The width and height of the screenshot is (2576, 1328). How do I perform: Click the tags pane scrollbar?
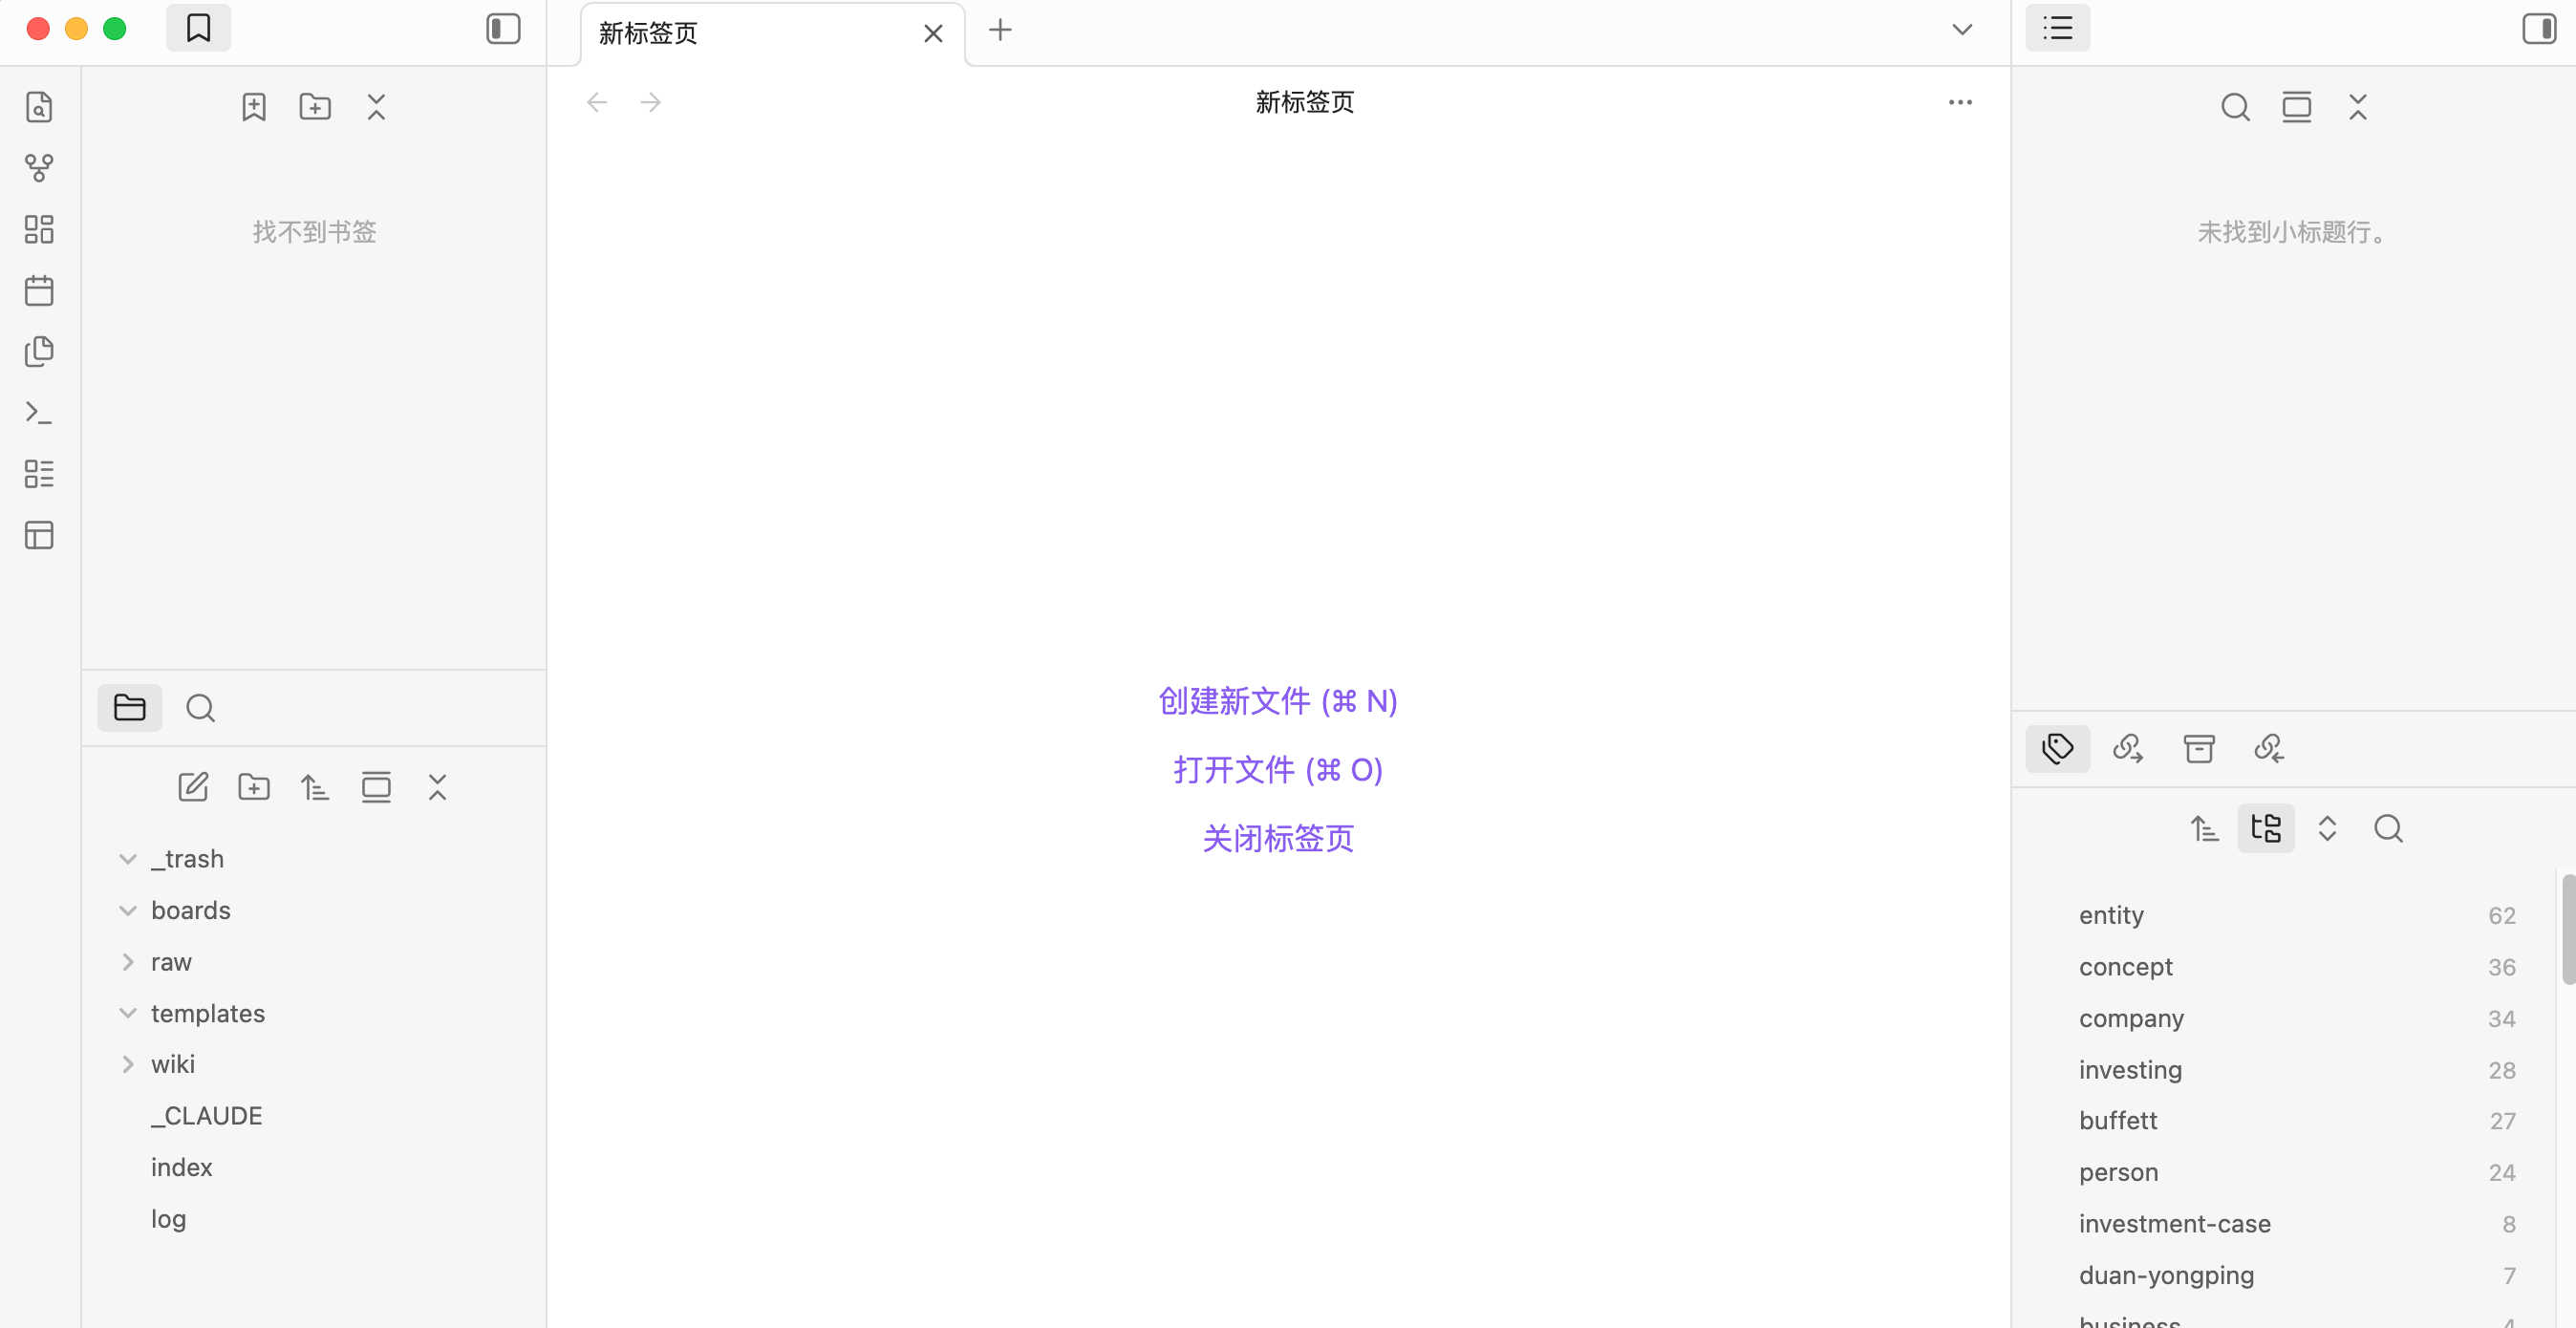pyautogui.click(x=2568, y=929)
